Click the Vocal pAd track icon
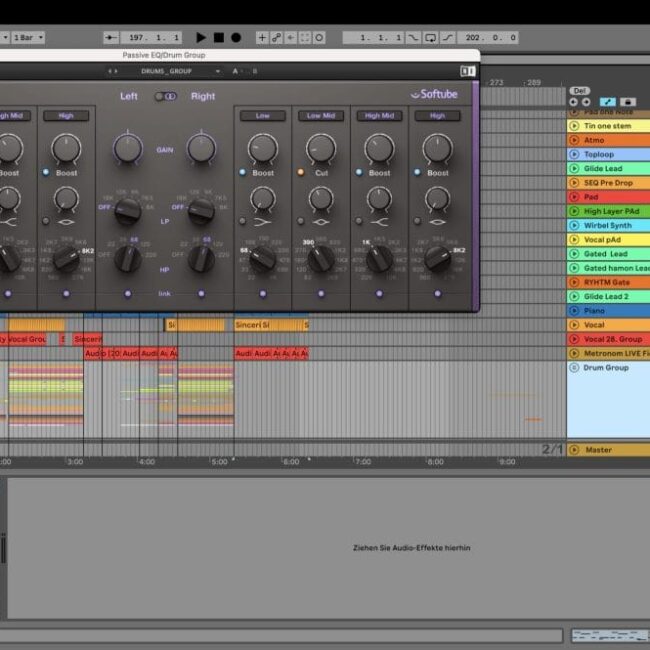Viewport: 650px width, 650px height. click(574, 240)
